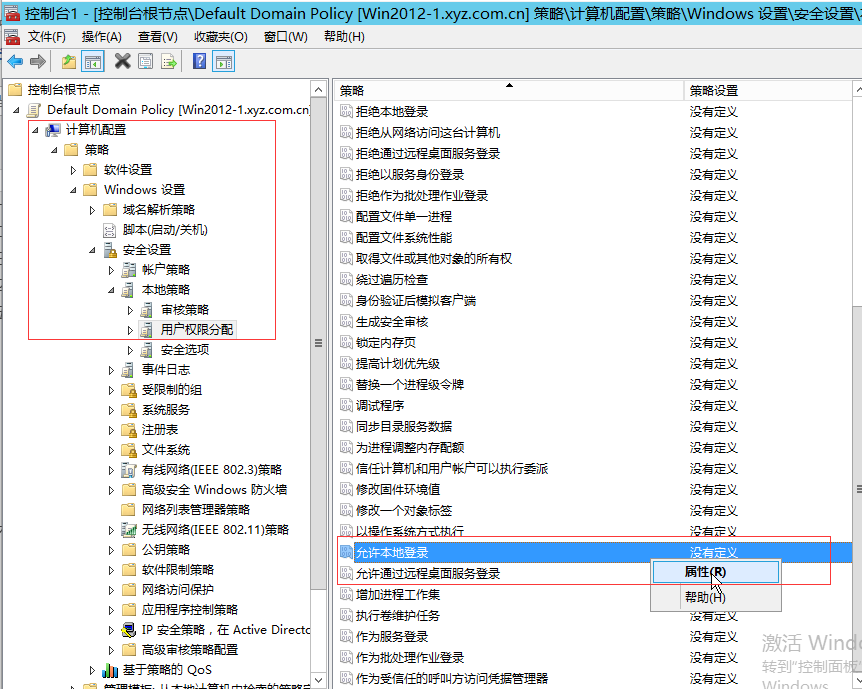Viewport: 862px width, 689px height.
Task: Click the policy icon beside 锁定内存页
Action: [x=346, y=343]
